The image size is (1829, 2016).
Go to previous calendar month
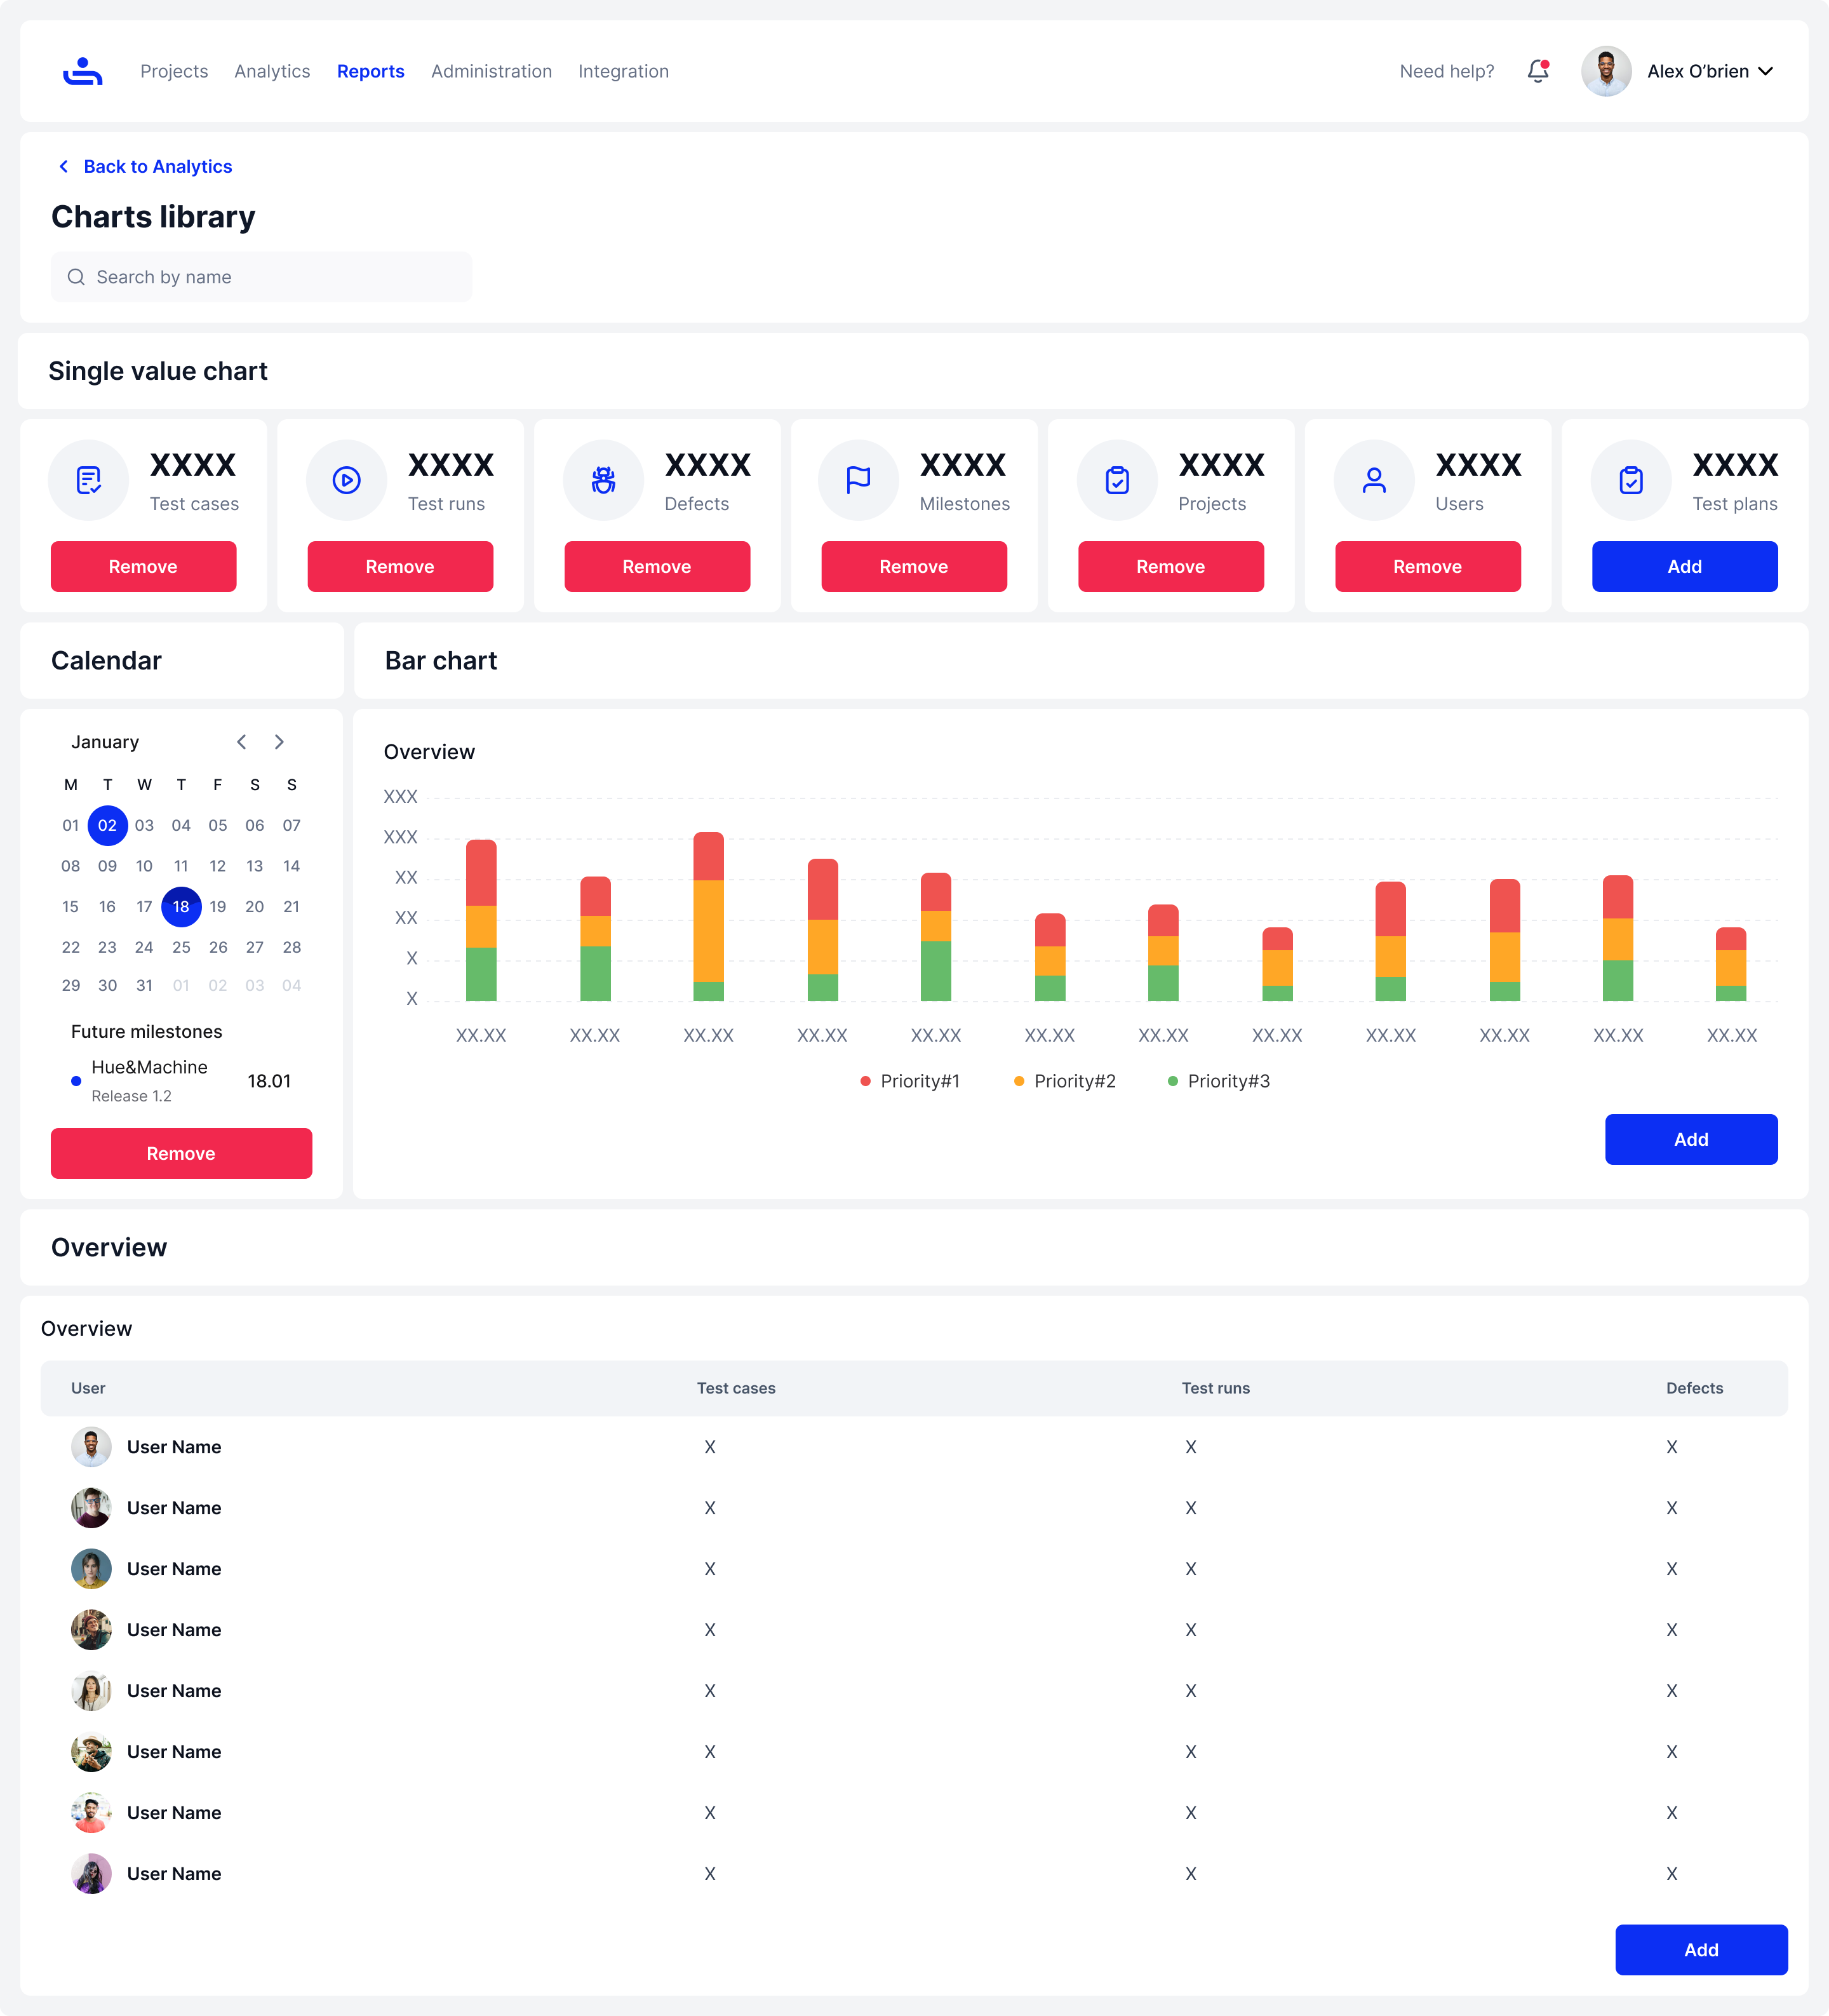(241, 742)
